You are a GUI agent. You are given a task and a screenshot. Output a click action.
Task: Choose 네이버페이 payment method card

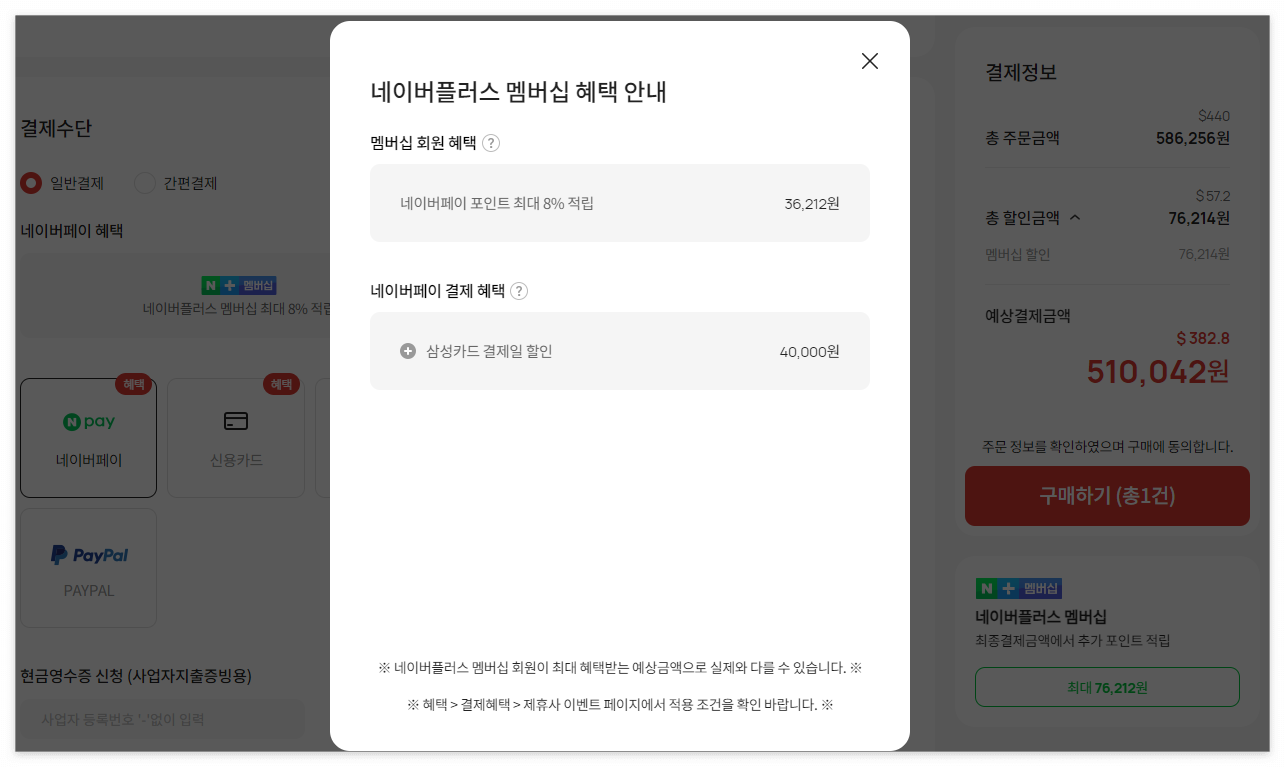[89, 438]
